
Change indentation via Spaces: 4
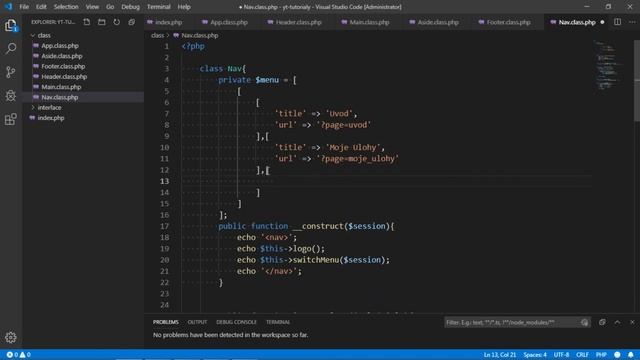tap(535, 355)
